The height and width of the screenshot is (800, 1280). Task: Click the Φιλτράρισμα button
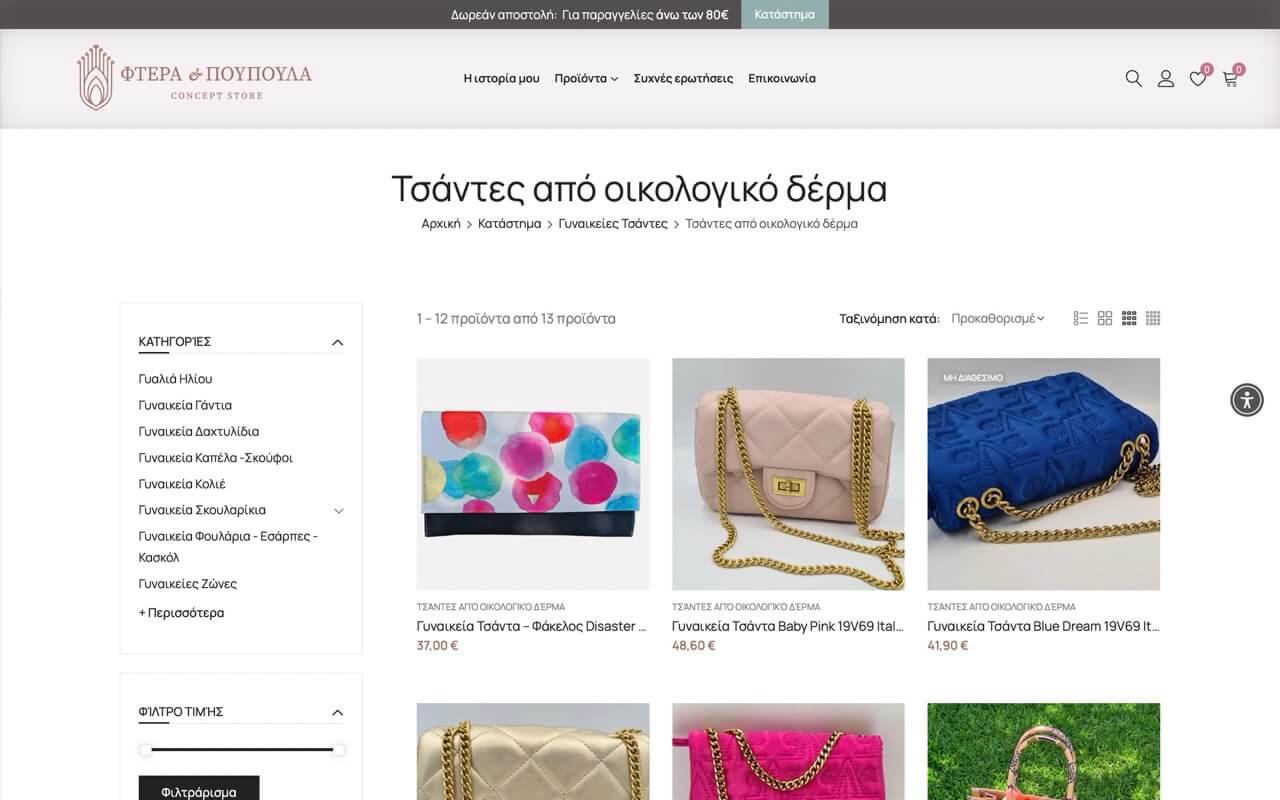[x=199, y=791]
